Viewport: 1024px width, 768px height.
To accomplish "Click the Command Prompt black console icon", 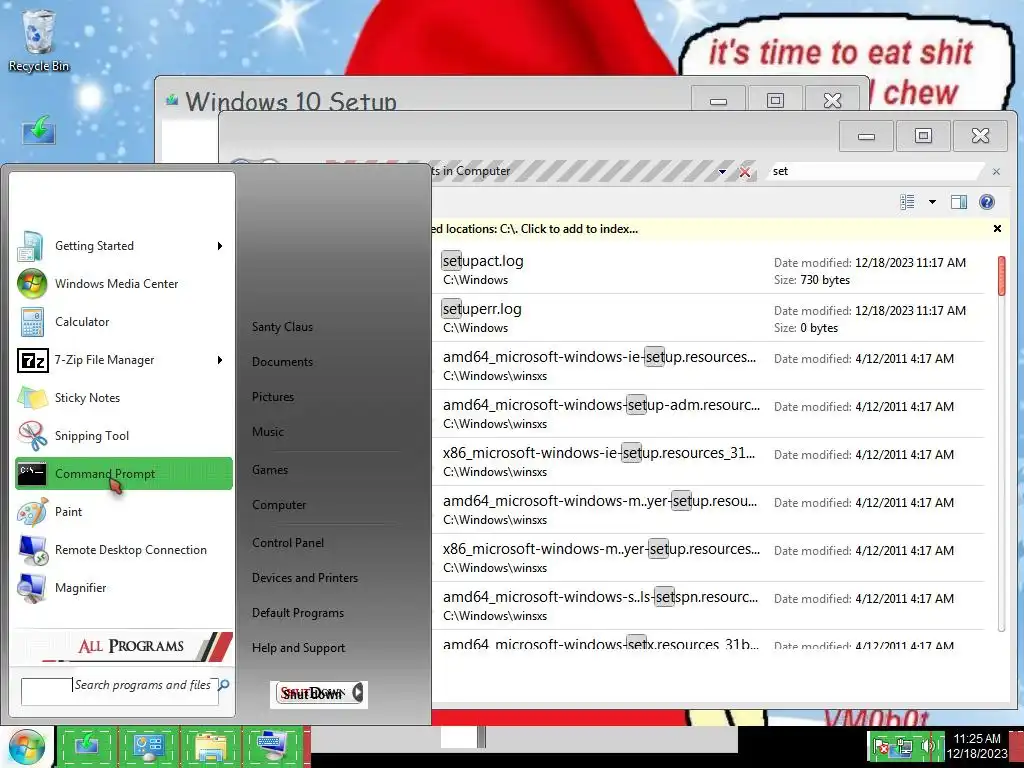I will click(32, 473).
